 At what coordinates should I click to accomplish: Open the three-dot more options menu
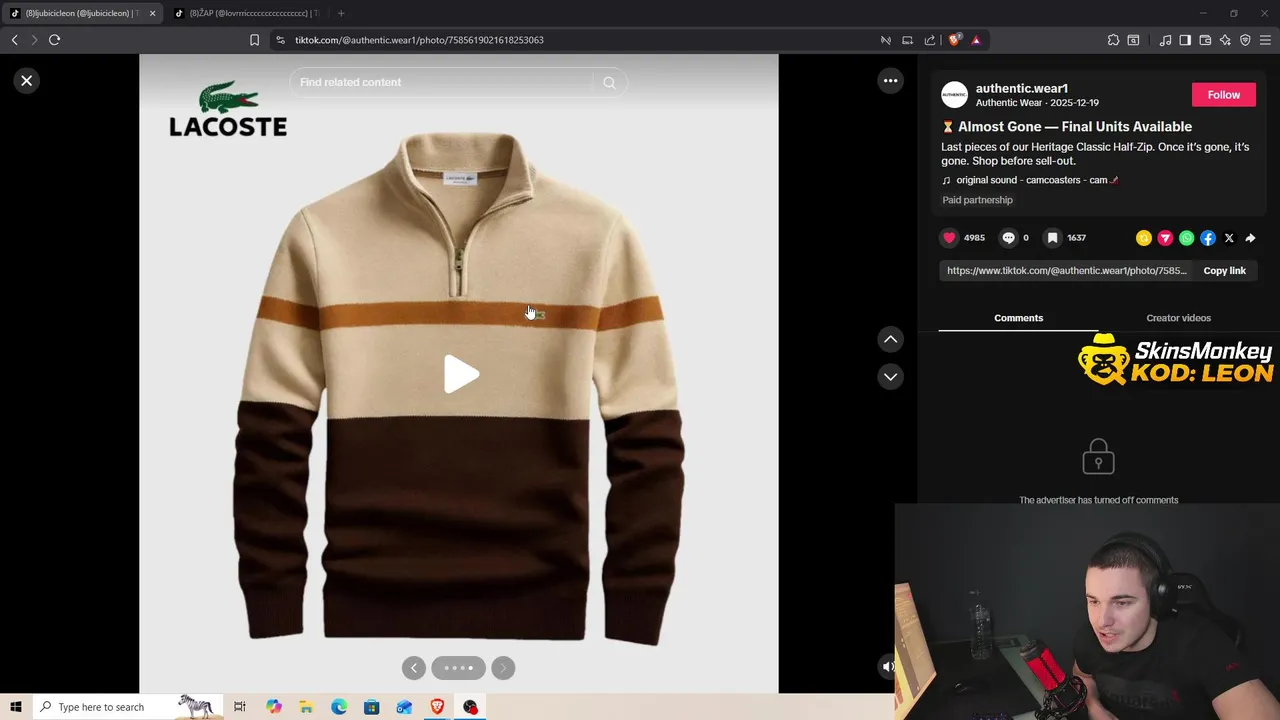890,81
